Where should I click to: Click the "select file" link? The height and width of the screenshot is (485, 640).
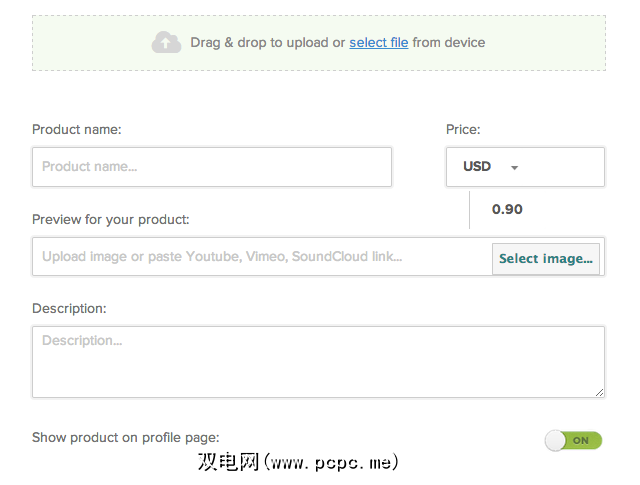click(378, 43)
